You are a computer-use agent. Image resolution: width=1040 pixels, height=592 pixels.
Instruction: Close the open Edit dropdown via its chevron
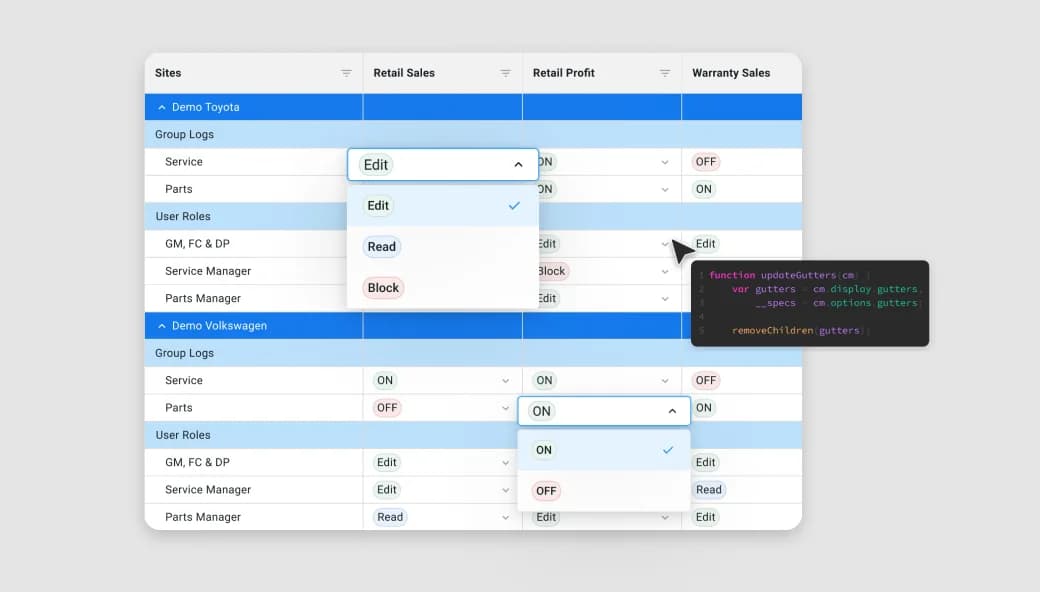518,165
